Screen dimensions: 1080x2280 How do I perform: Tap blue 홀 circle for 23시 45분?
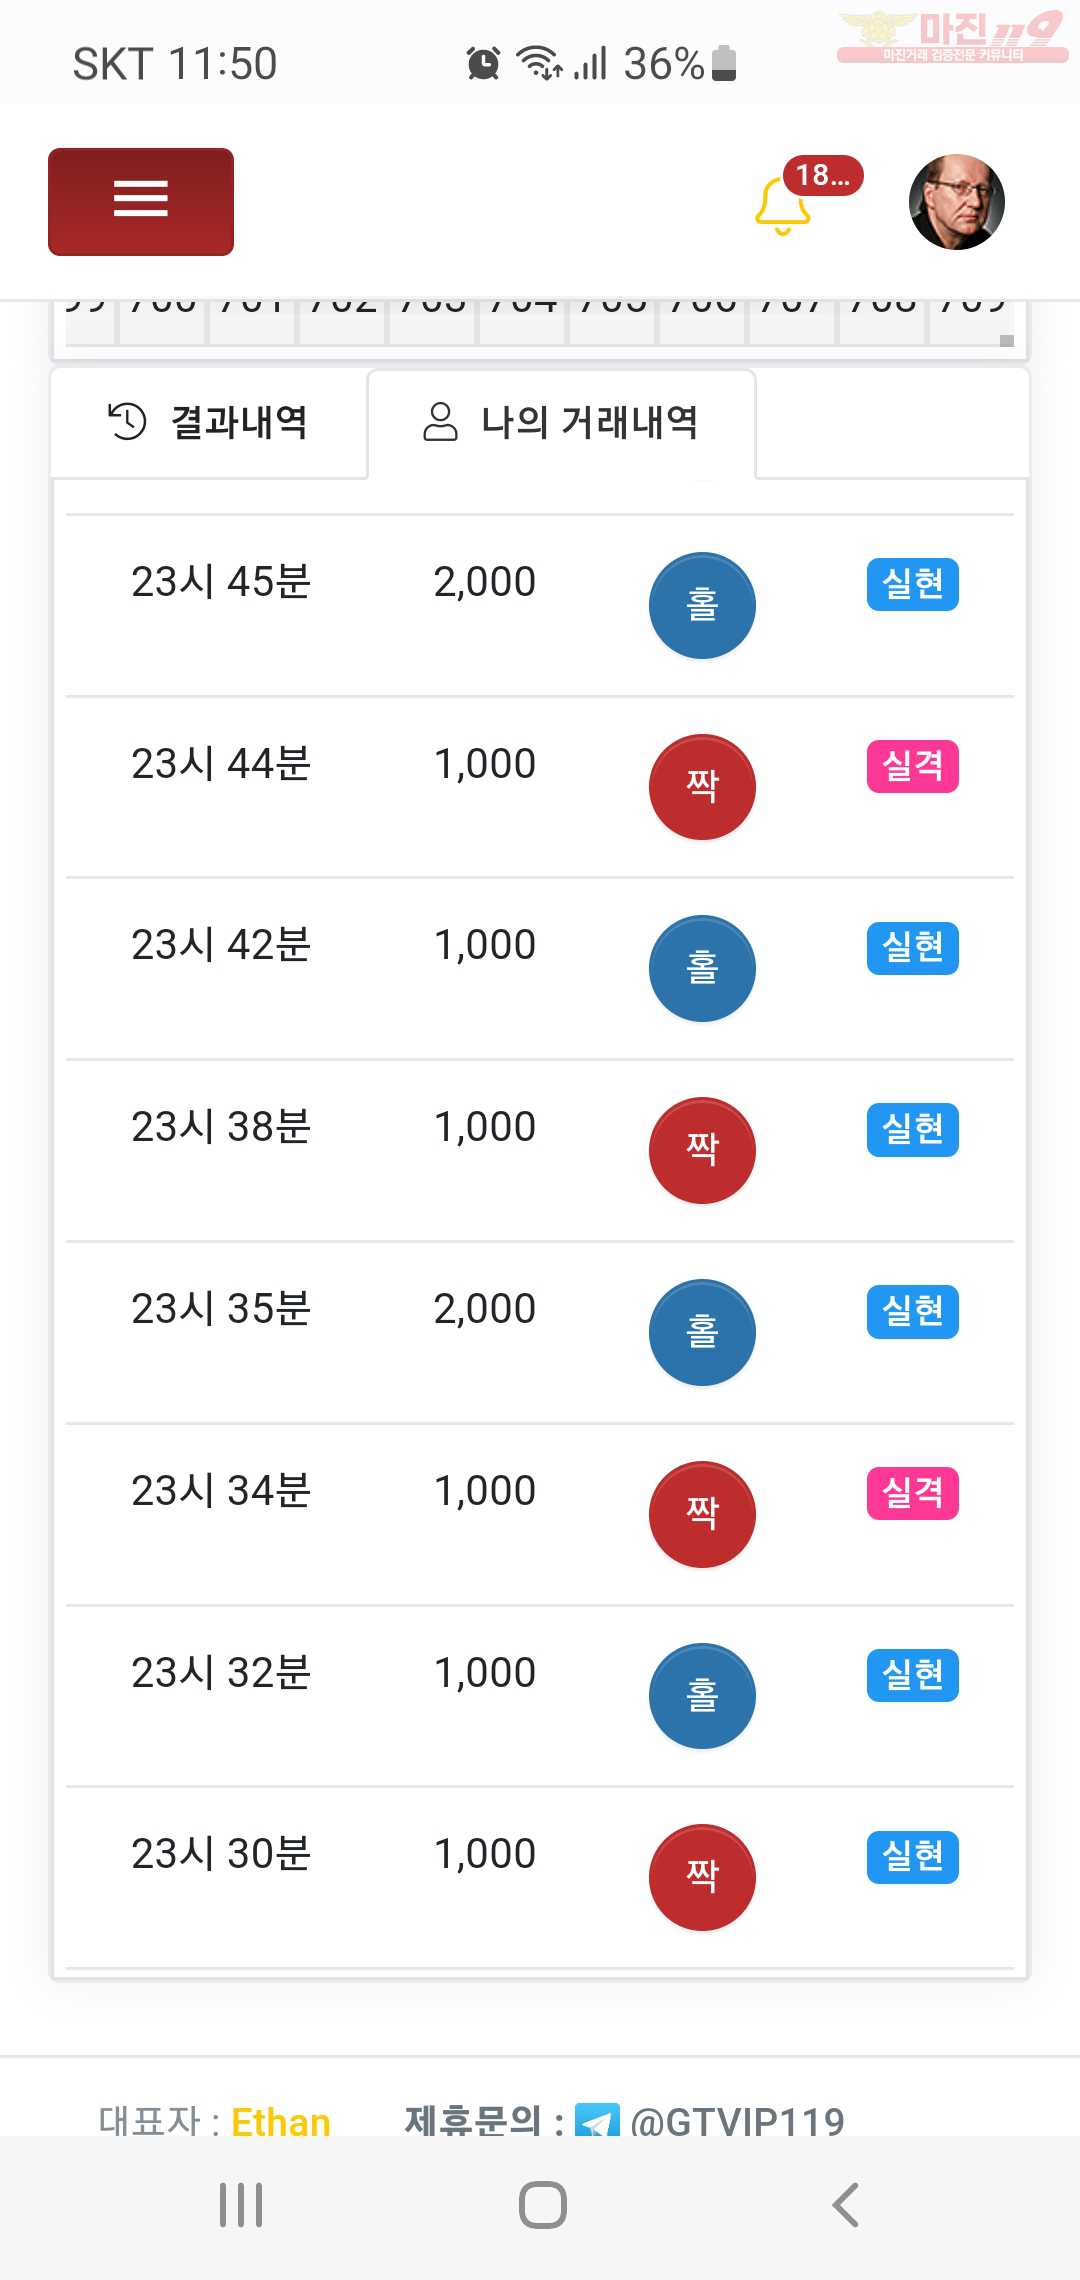pyautogui.click(x=702, y=605)
